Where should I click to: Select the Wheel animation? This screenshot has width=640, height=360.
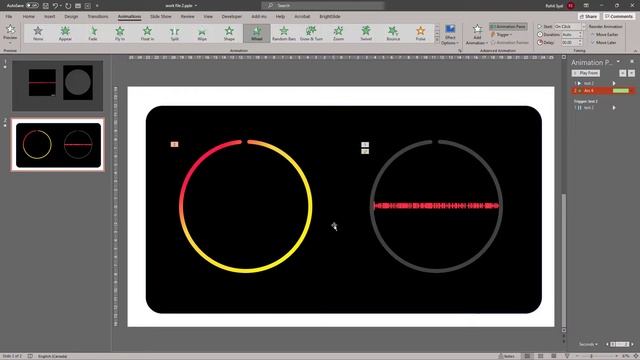click(x=257, y=33)
